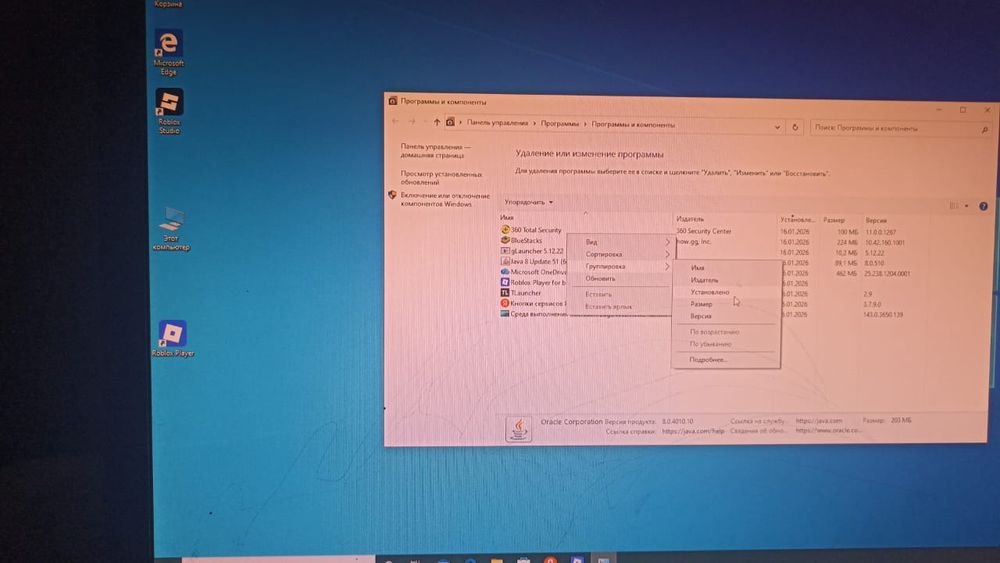Click the 360 Total Security program icon
The width and height of the screenshot is (1000, 563).
click(505, 230)
